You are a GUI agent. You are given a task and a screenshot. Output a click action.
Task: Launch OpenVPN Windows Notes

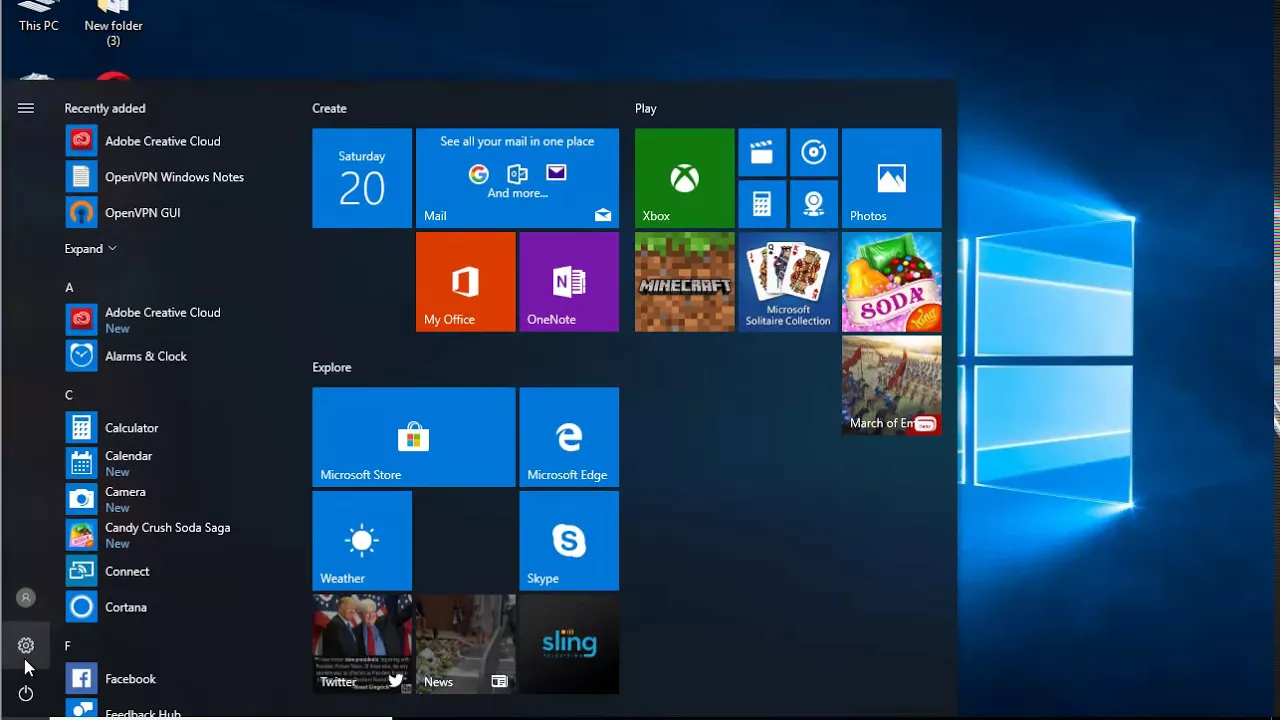(180, 177)
